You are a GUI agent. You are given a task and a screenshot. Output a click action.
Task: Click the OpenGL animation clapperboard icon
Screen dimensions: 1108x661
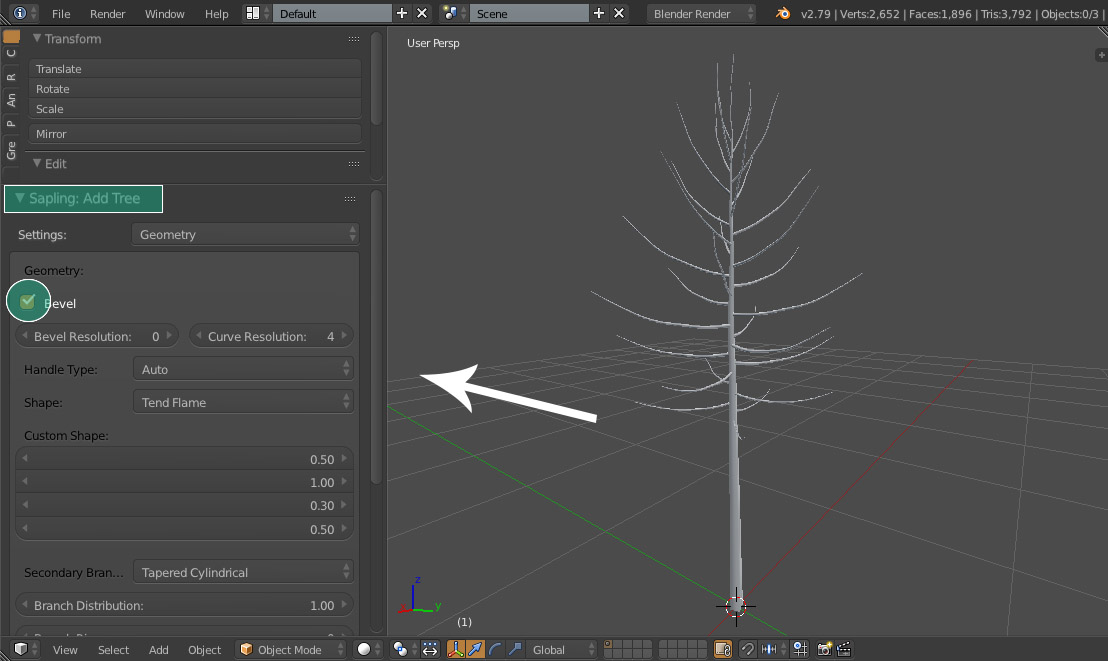pos(843,649)
